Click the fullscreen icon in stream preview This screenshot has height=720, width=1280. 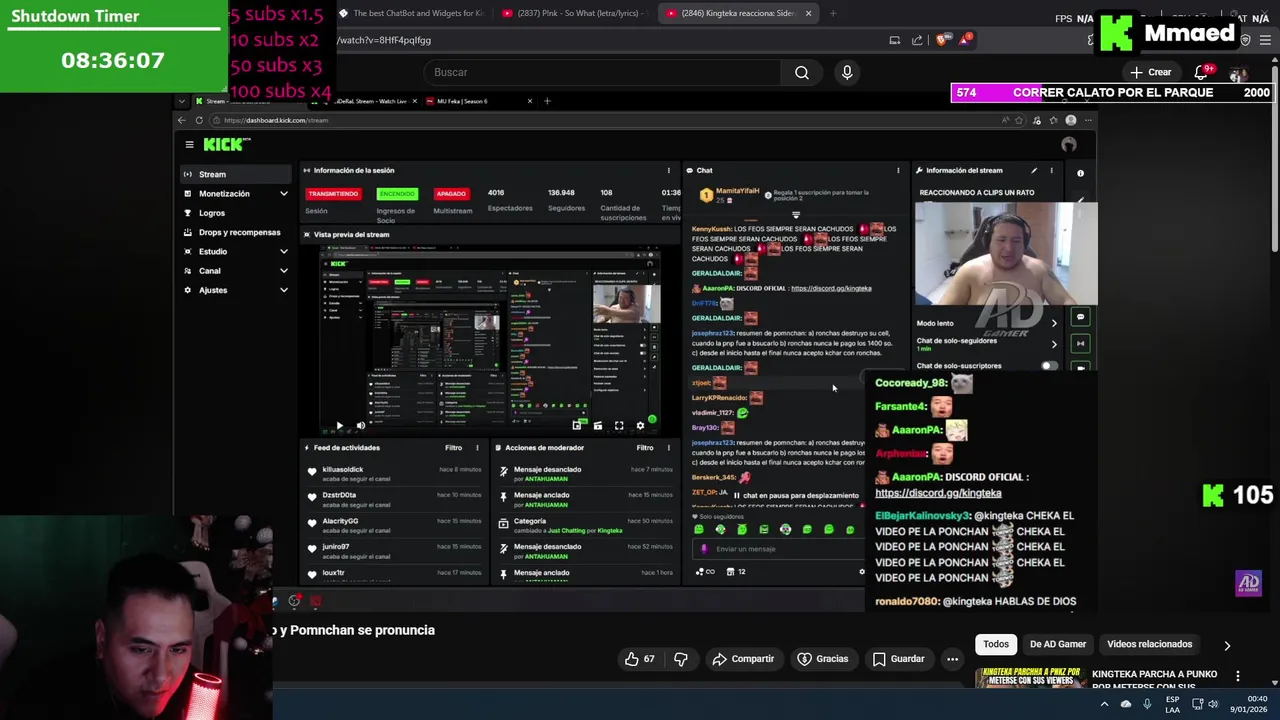619,426
